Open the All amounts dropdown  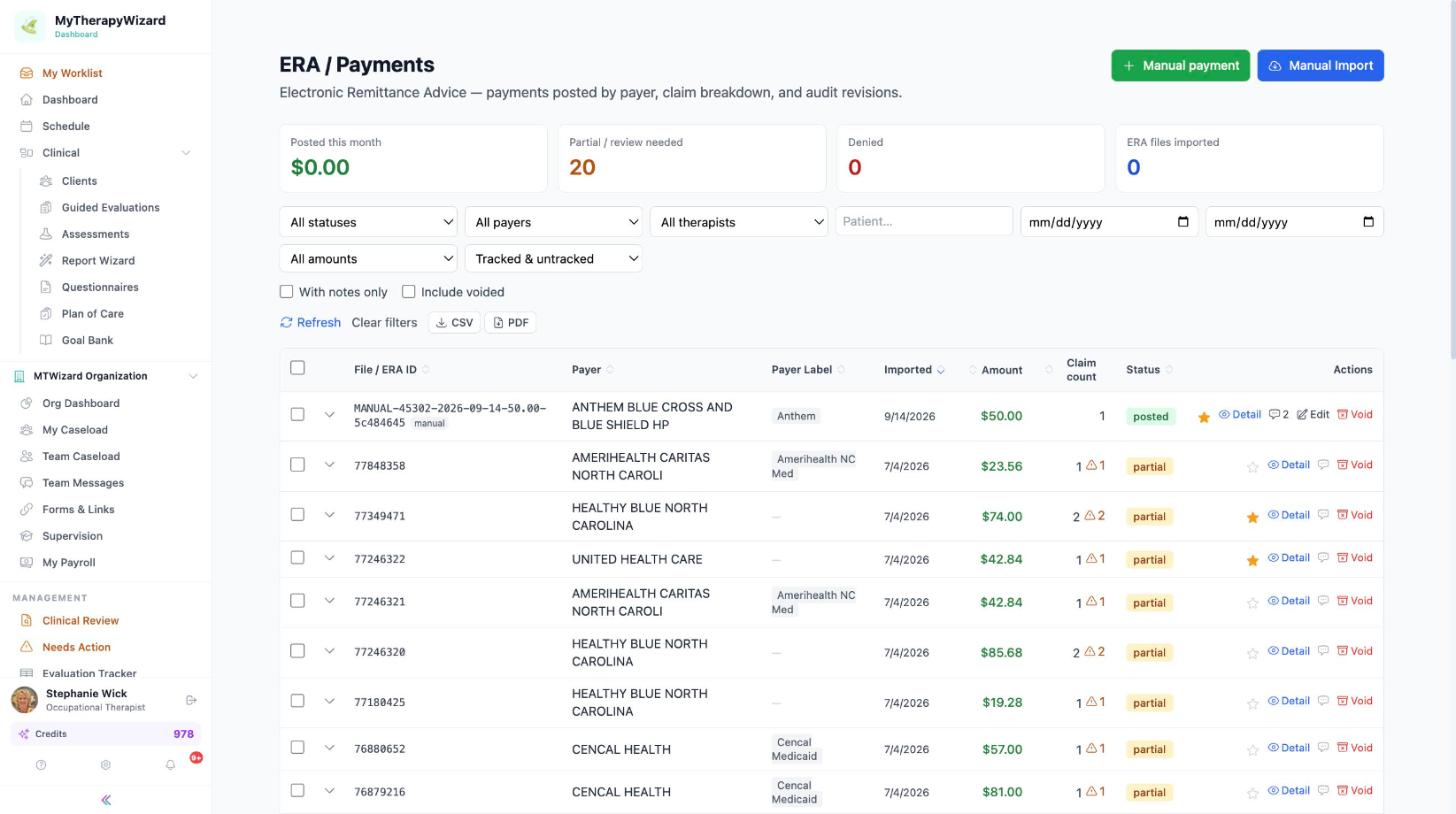368,259
